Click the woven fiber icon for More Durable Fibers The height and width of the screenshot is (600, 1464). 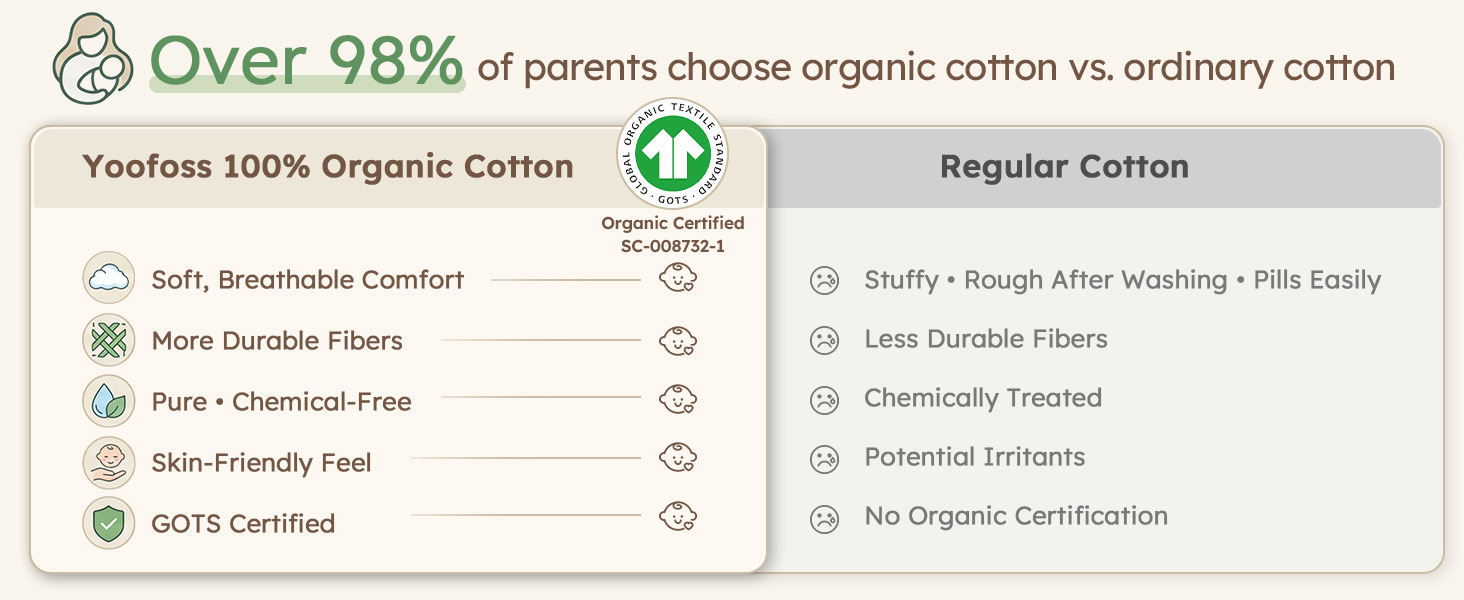point(108,340)
